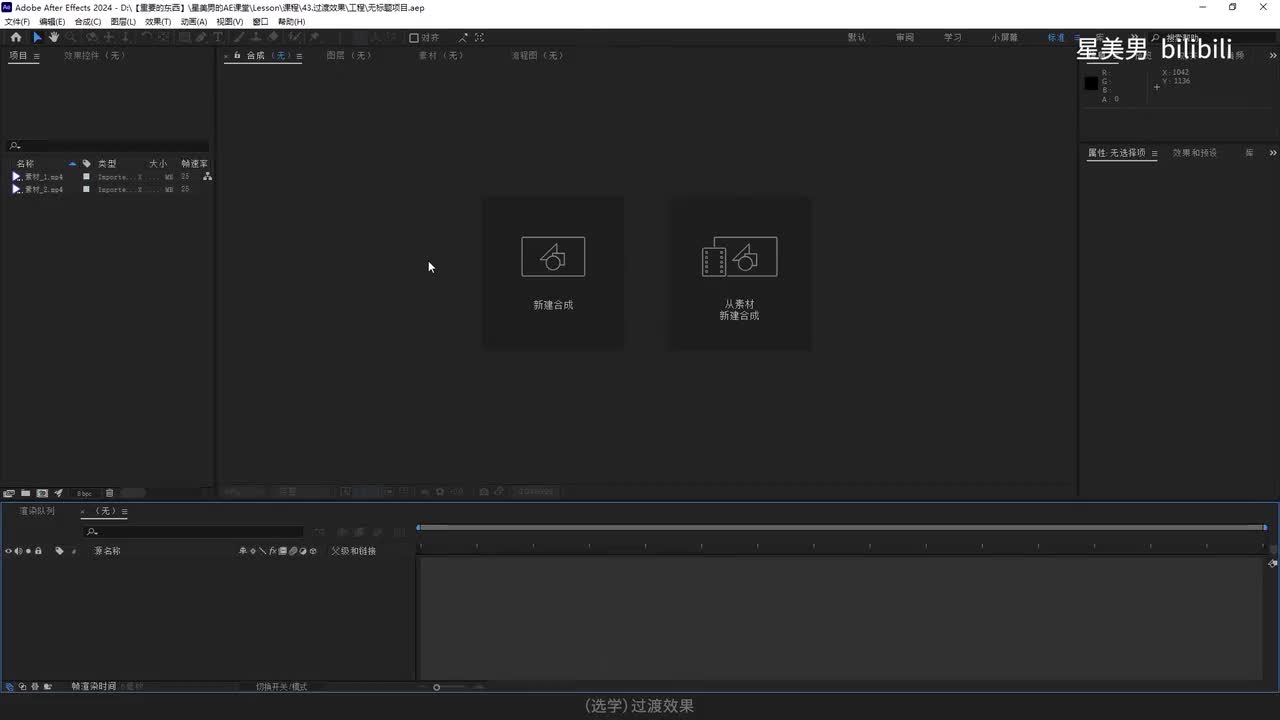Switch to the 学习 workspace
The height and width of the screenshot is (720, 1280).
pyautogui.click(x=953, y=38)
